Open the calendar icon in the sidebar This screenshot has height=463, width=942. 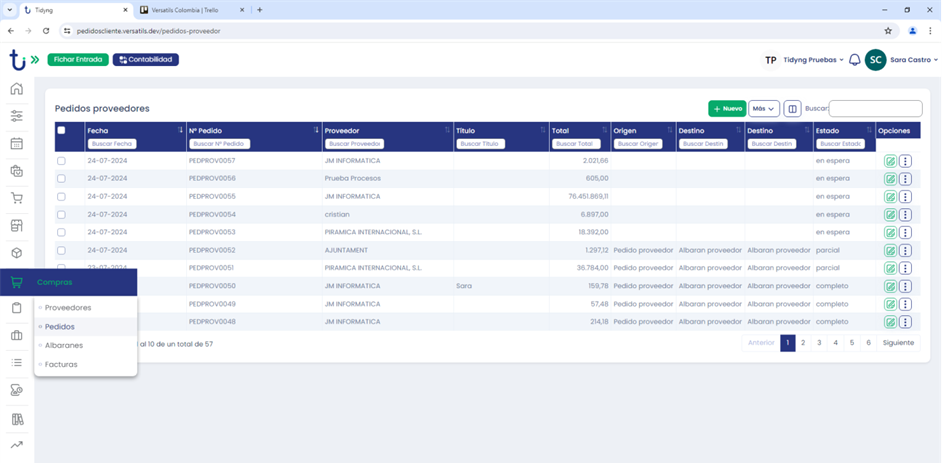coord(16,143)
